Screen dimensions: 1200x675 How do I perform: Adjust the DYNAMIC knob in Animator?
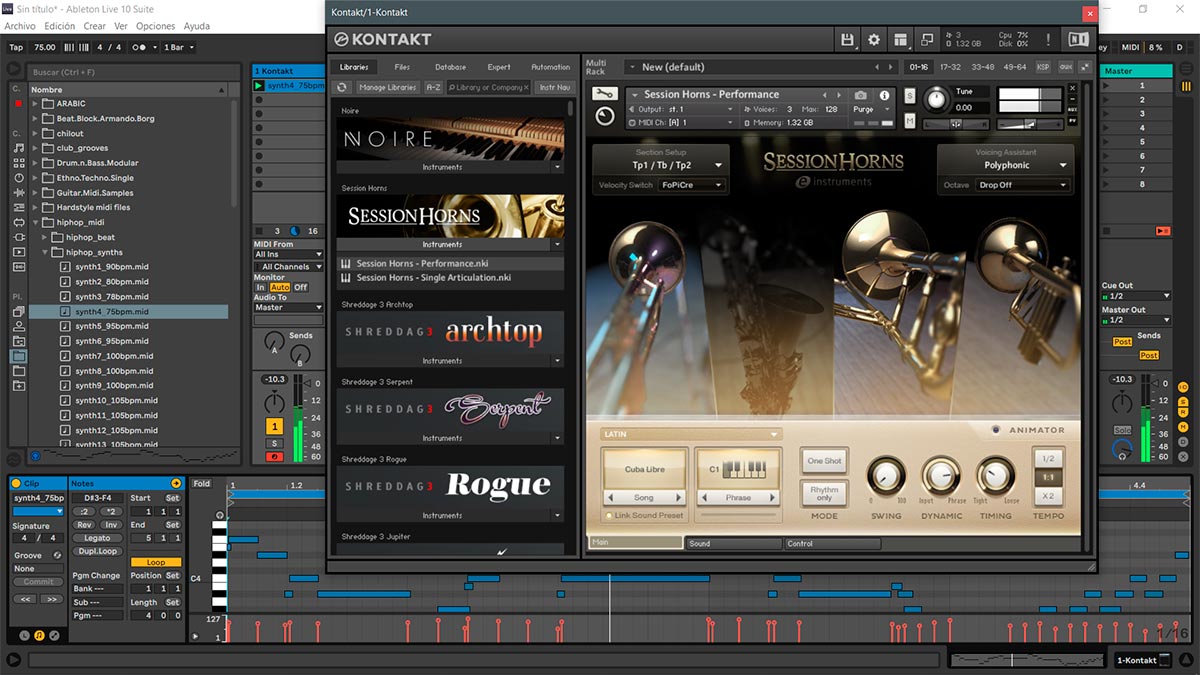pyautogui.click(x=941, y=477)
